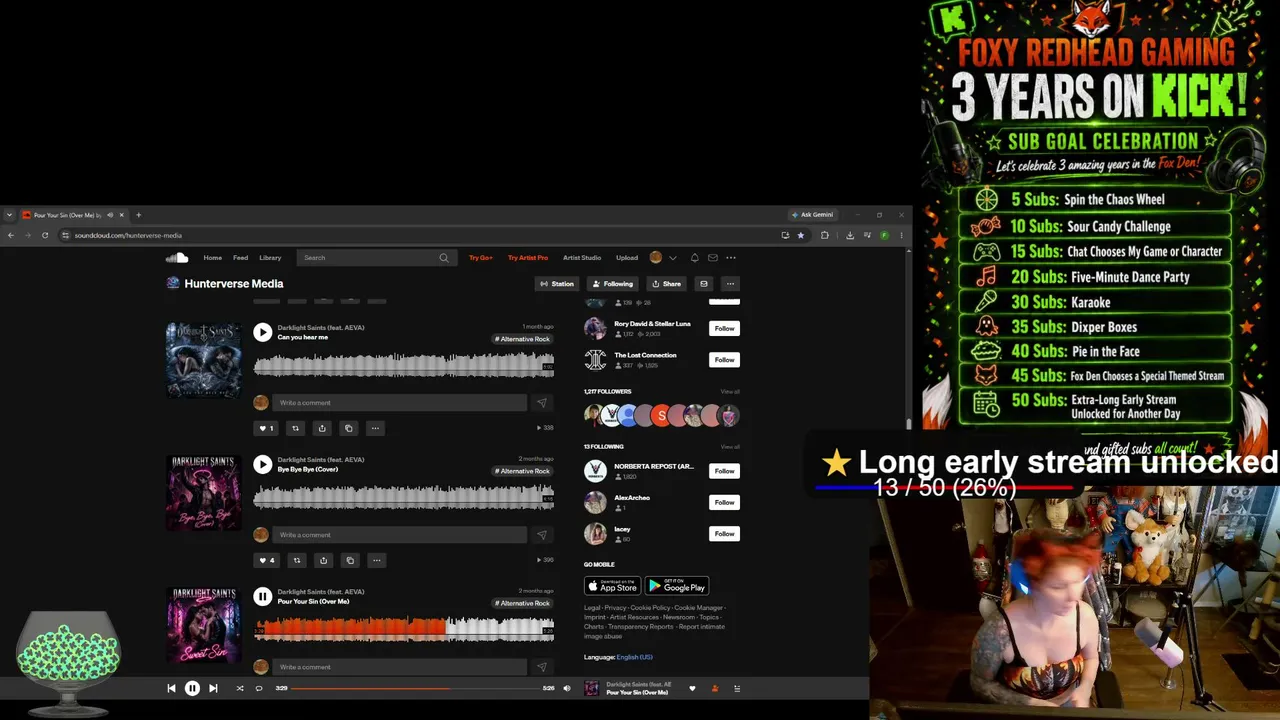Screen dimensions: 1280x720
Task: Copy link for Can you hear me
Action: (x=349, y=428)
